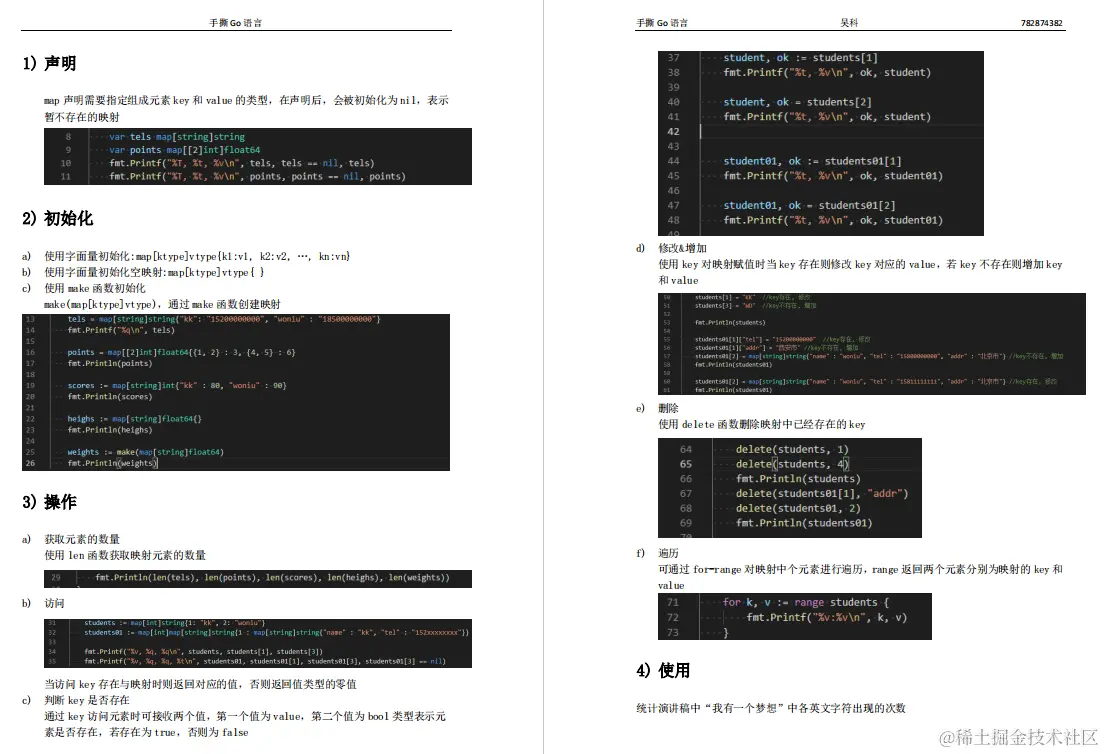Image resolution: width=1105 pixels, height=754 pixels.
Task: Click code line 22 "heighs := map[string]float64{}"
Action: [135, 419]
